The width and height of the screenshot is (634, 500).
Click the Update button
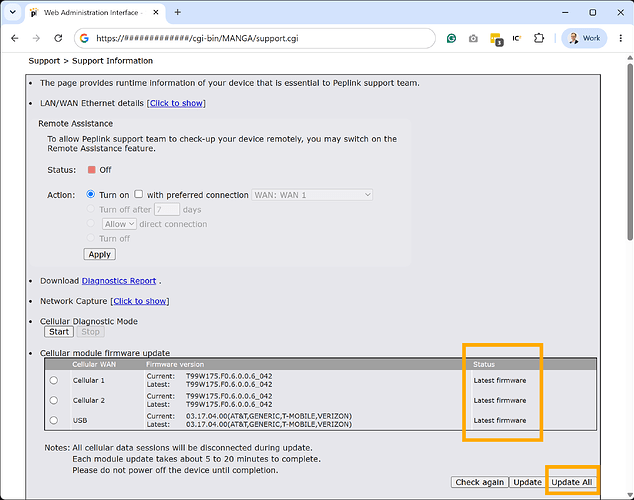click(527, 482)
